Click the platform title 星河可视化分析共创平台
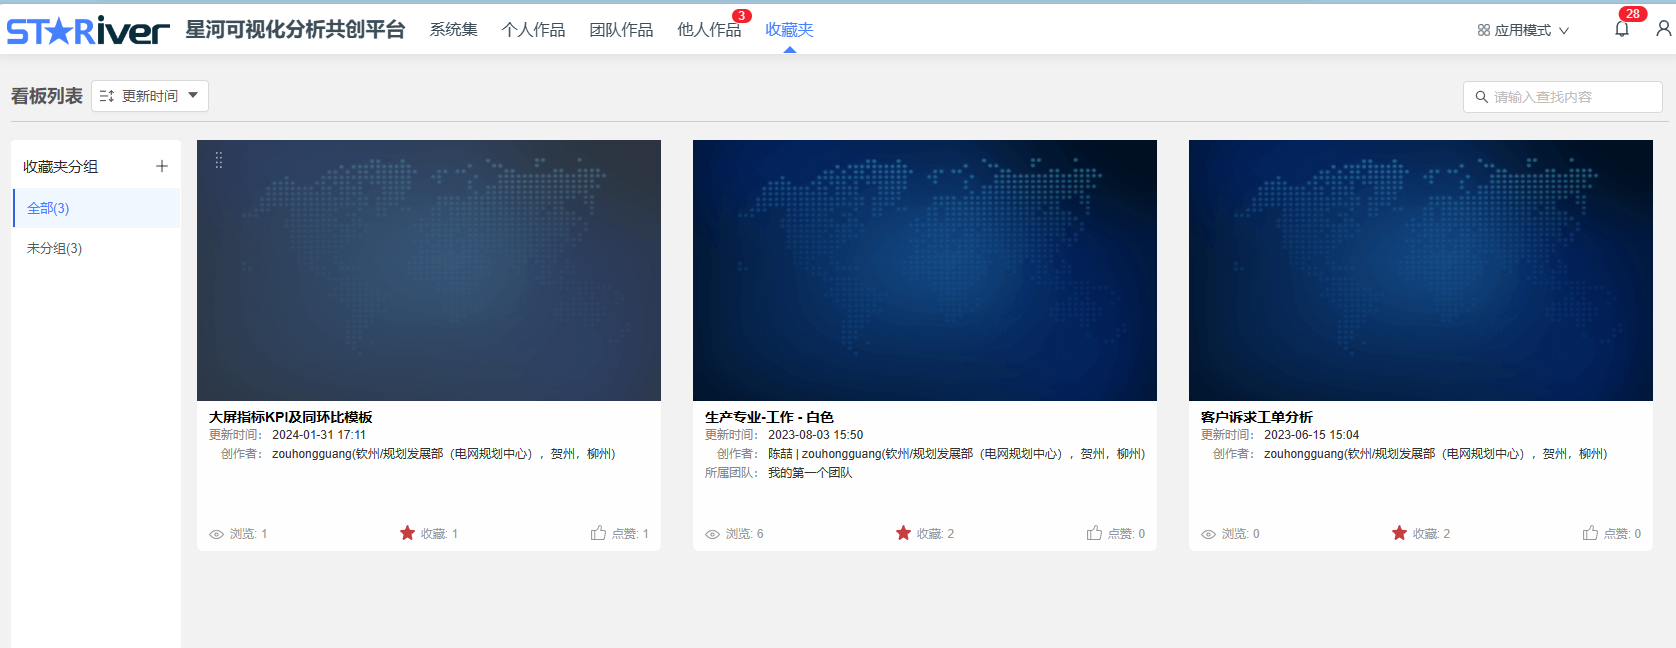 [x=295, y=29]
